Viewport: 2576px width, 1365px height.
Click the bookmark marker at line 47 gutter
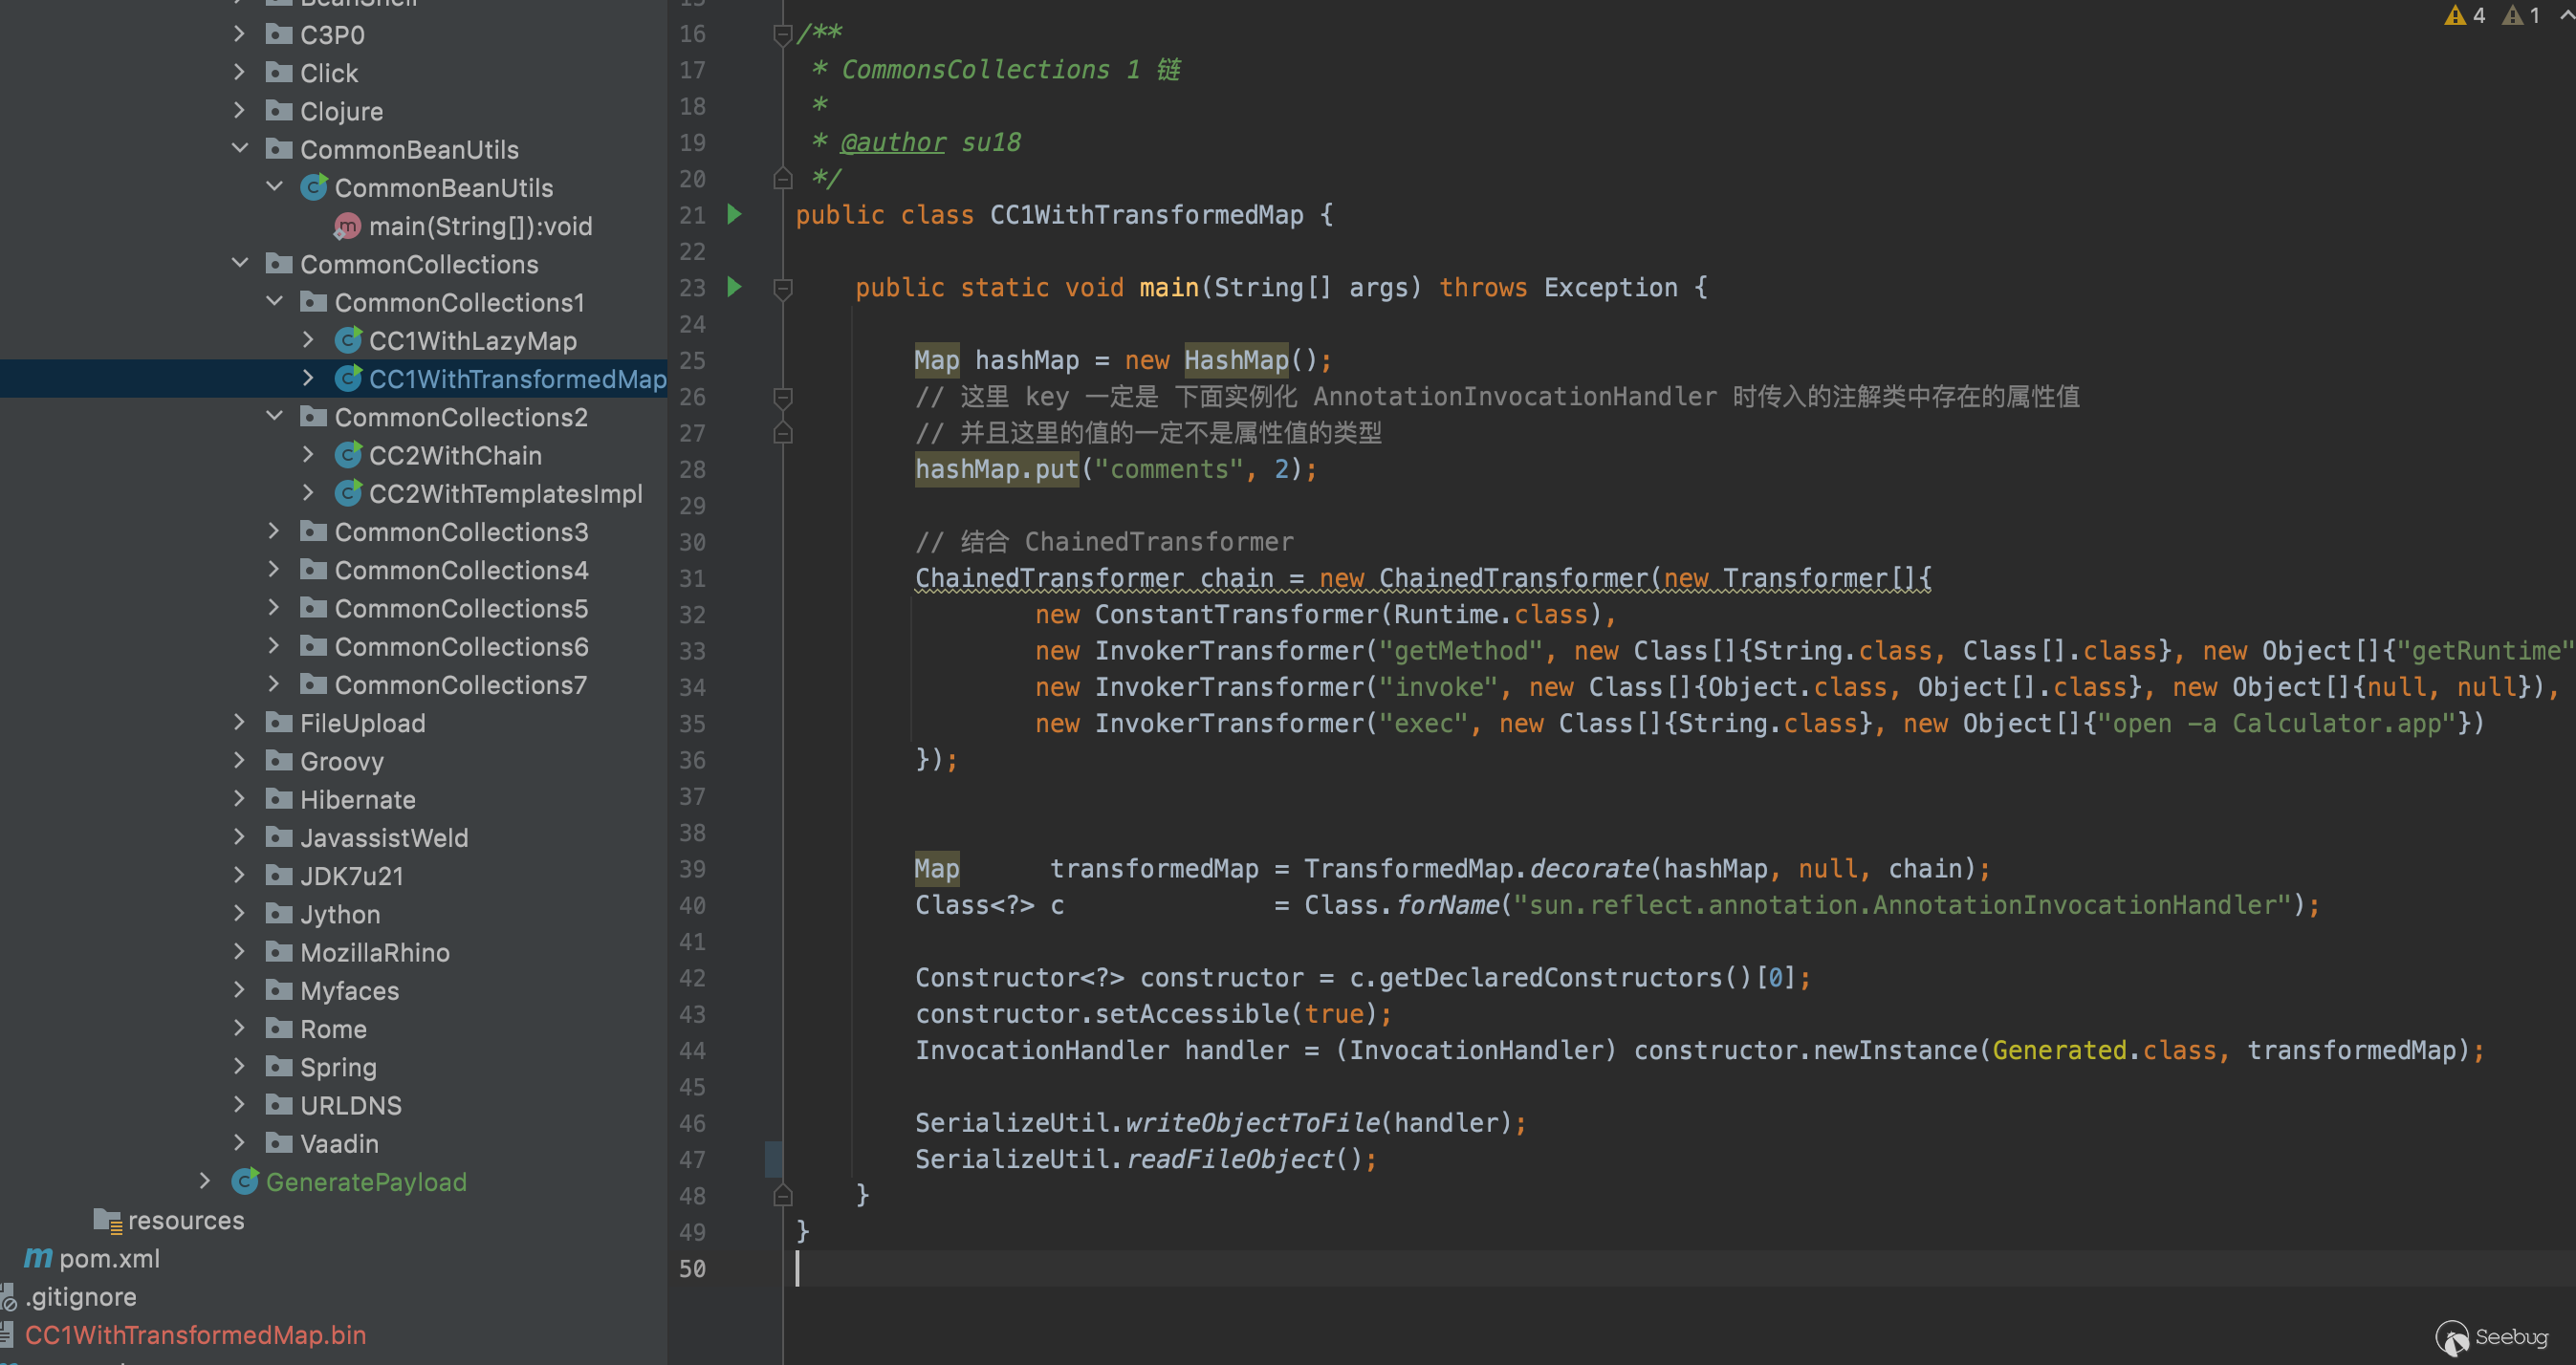coord(773,1159)
